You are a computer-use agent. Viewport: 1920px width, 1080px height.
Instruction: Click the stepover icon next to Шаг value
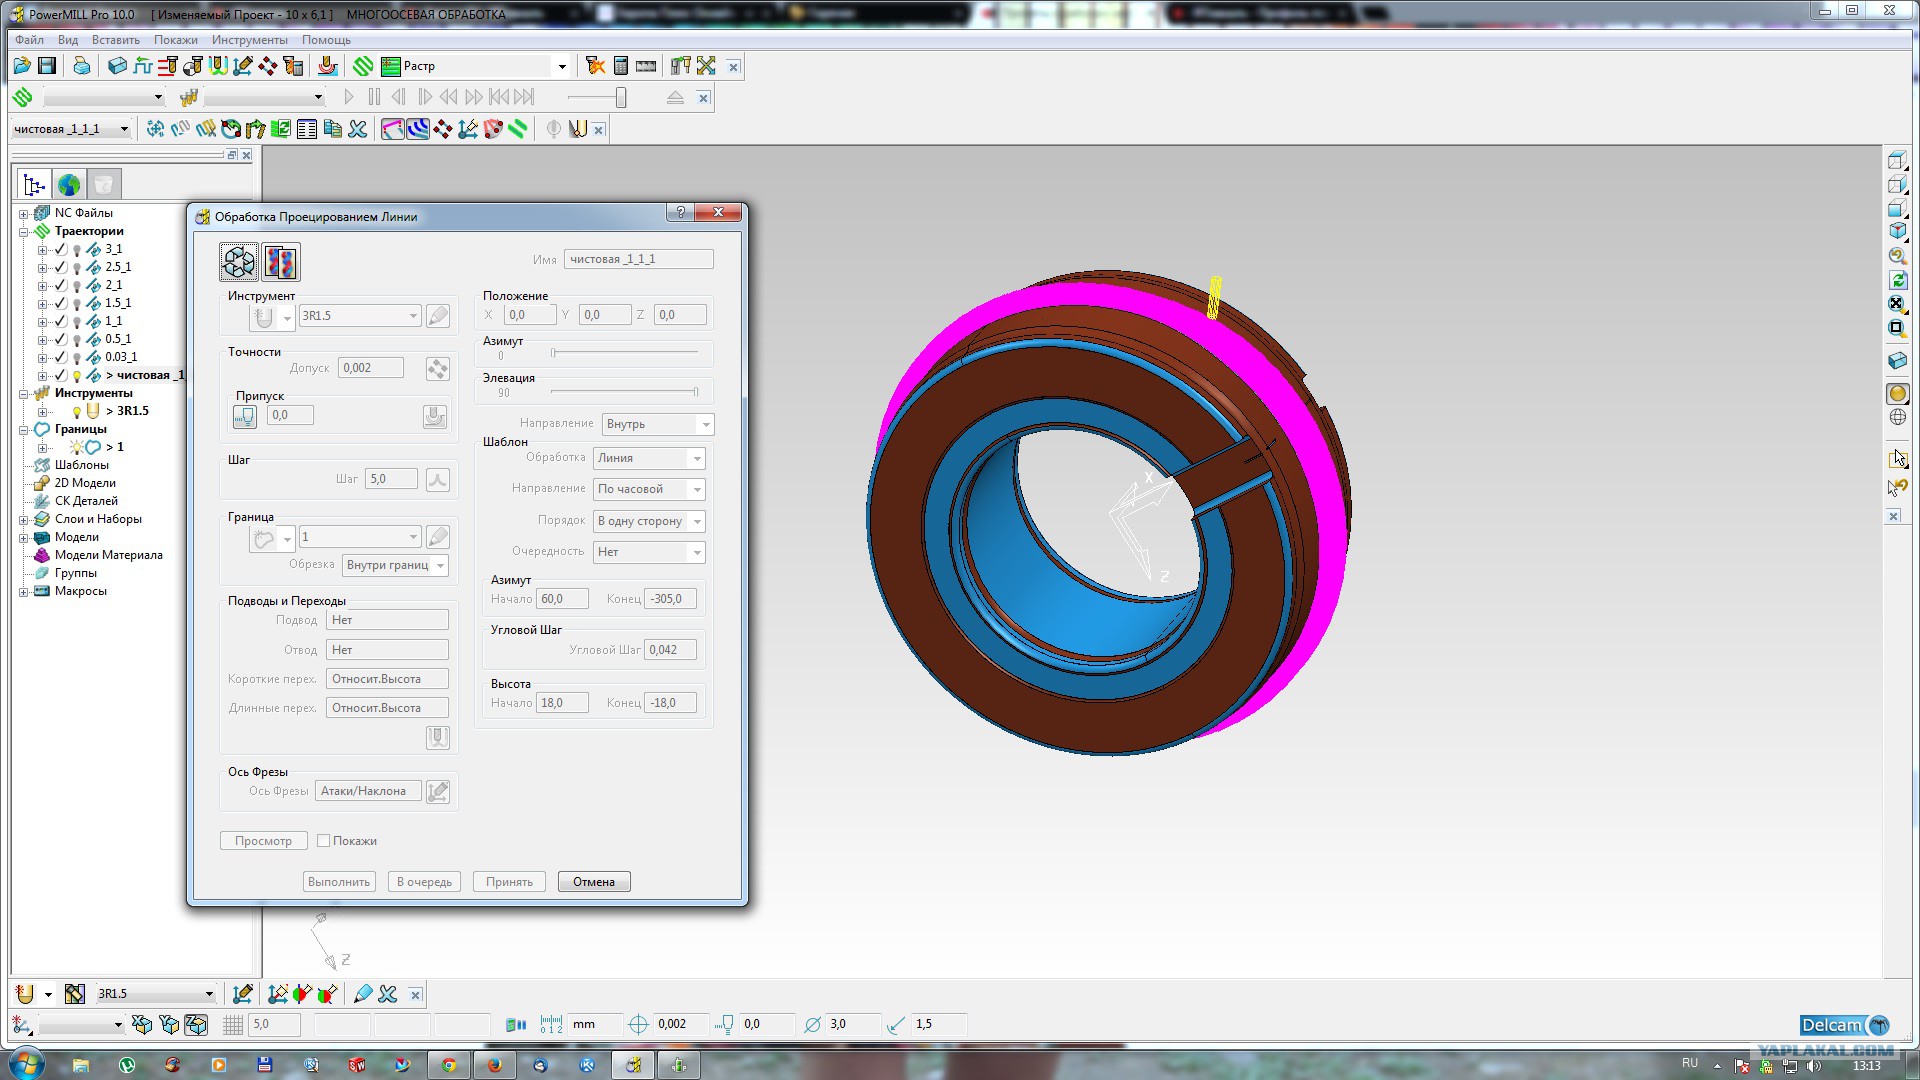click(x=438, y=480)
